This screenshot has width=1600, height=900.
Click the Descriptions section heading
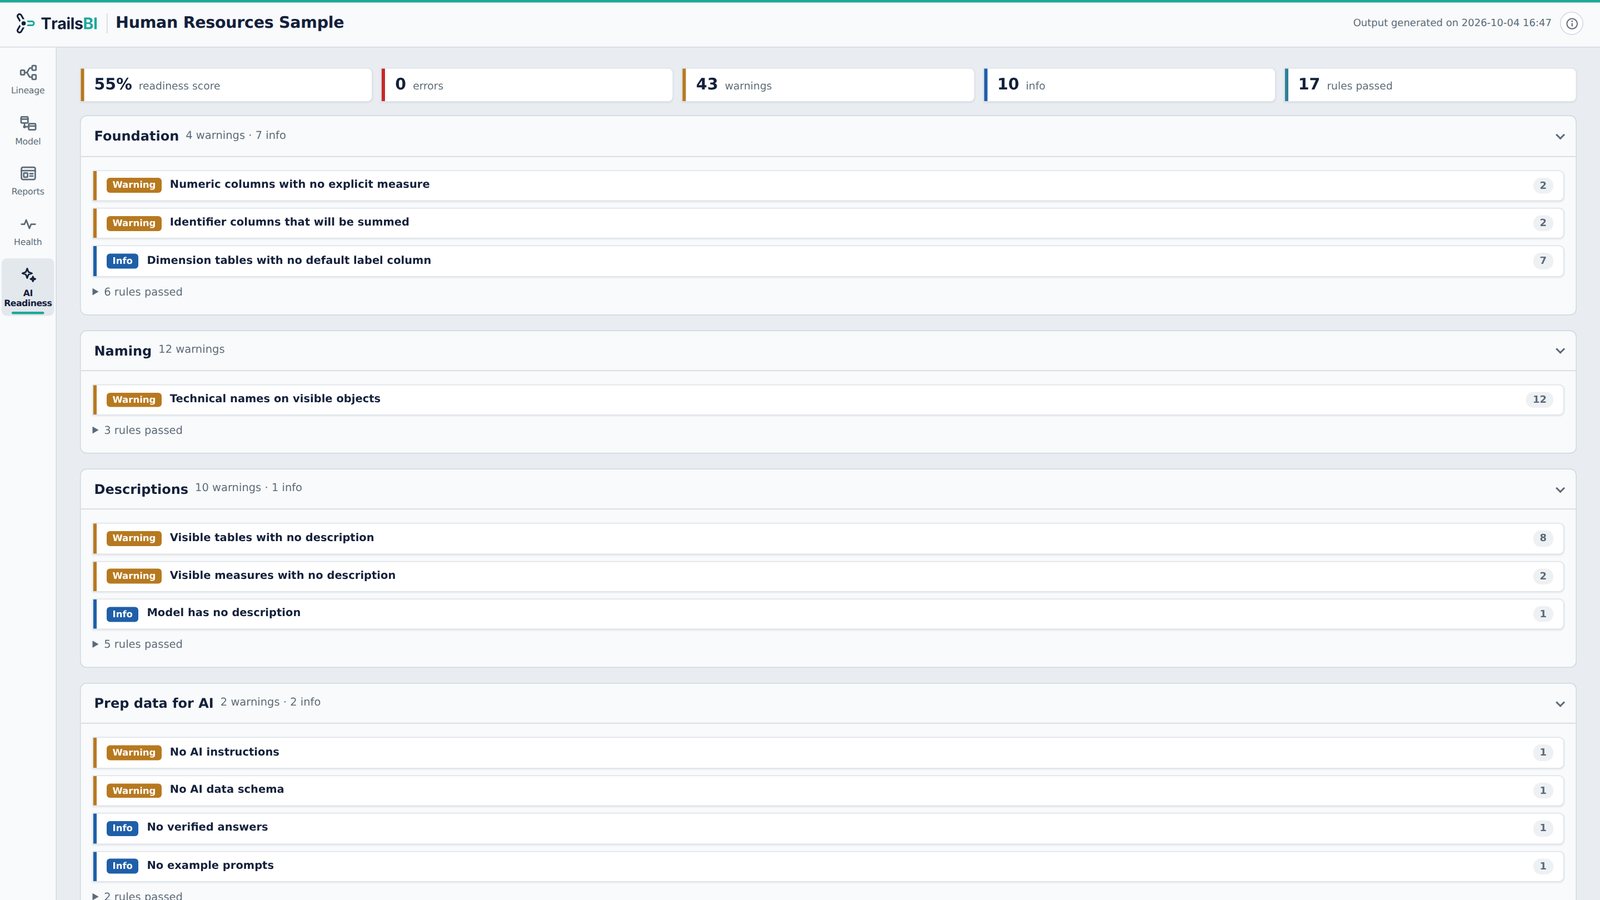[x=141, y=489]
